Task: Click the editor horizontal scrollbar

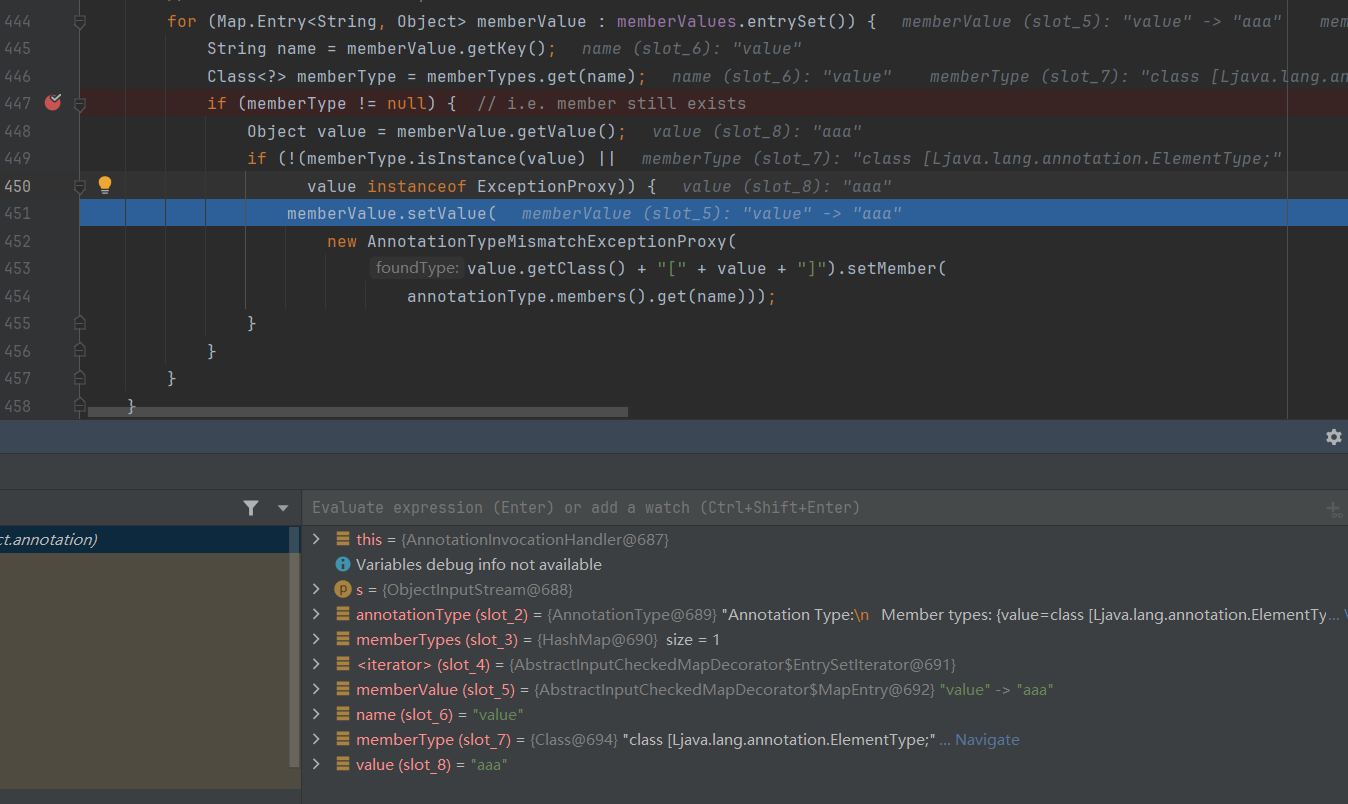Action: 358,411
